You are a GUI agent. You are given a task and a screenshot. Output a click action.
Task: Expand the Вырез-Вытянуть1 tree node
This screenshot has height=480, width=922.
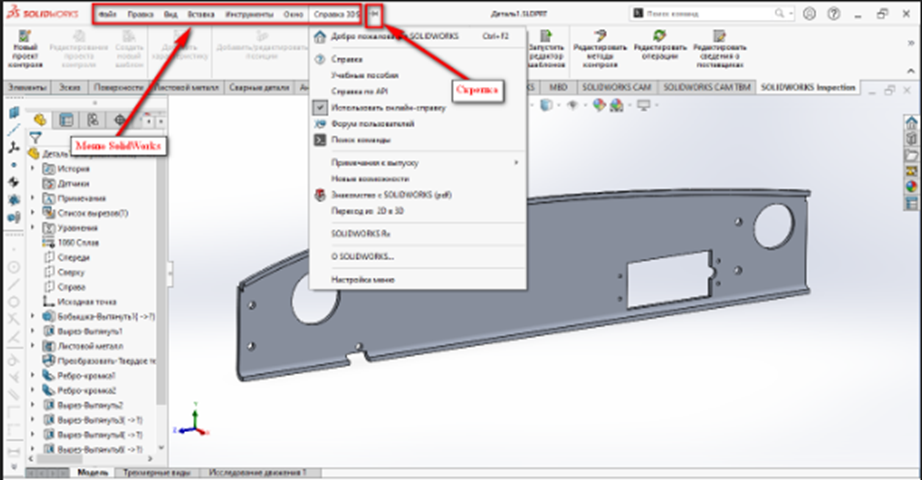[x=33, y=331]
